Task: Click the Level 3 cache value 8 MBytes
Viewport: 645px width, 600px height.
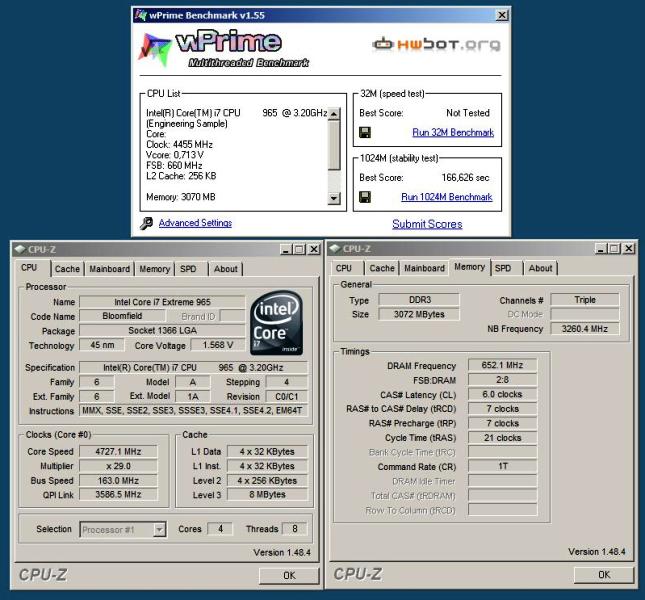Action: pyautogui.click(x=267, y=494)
